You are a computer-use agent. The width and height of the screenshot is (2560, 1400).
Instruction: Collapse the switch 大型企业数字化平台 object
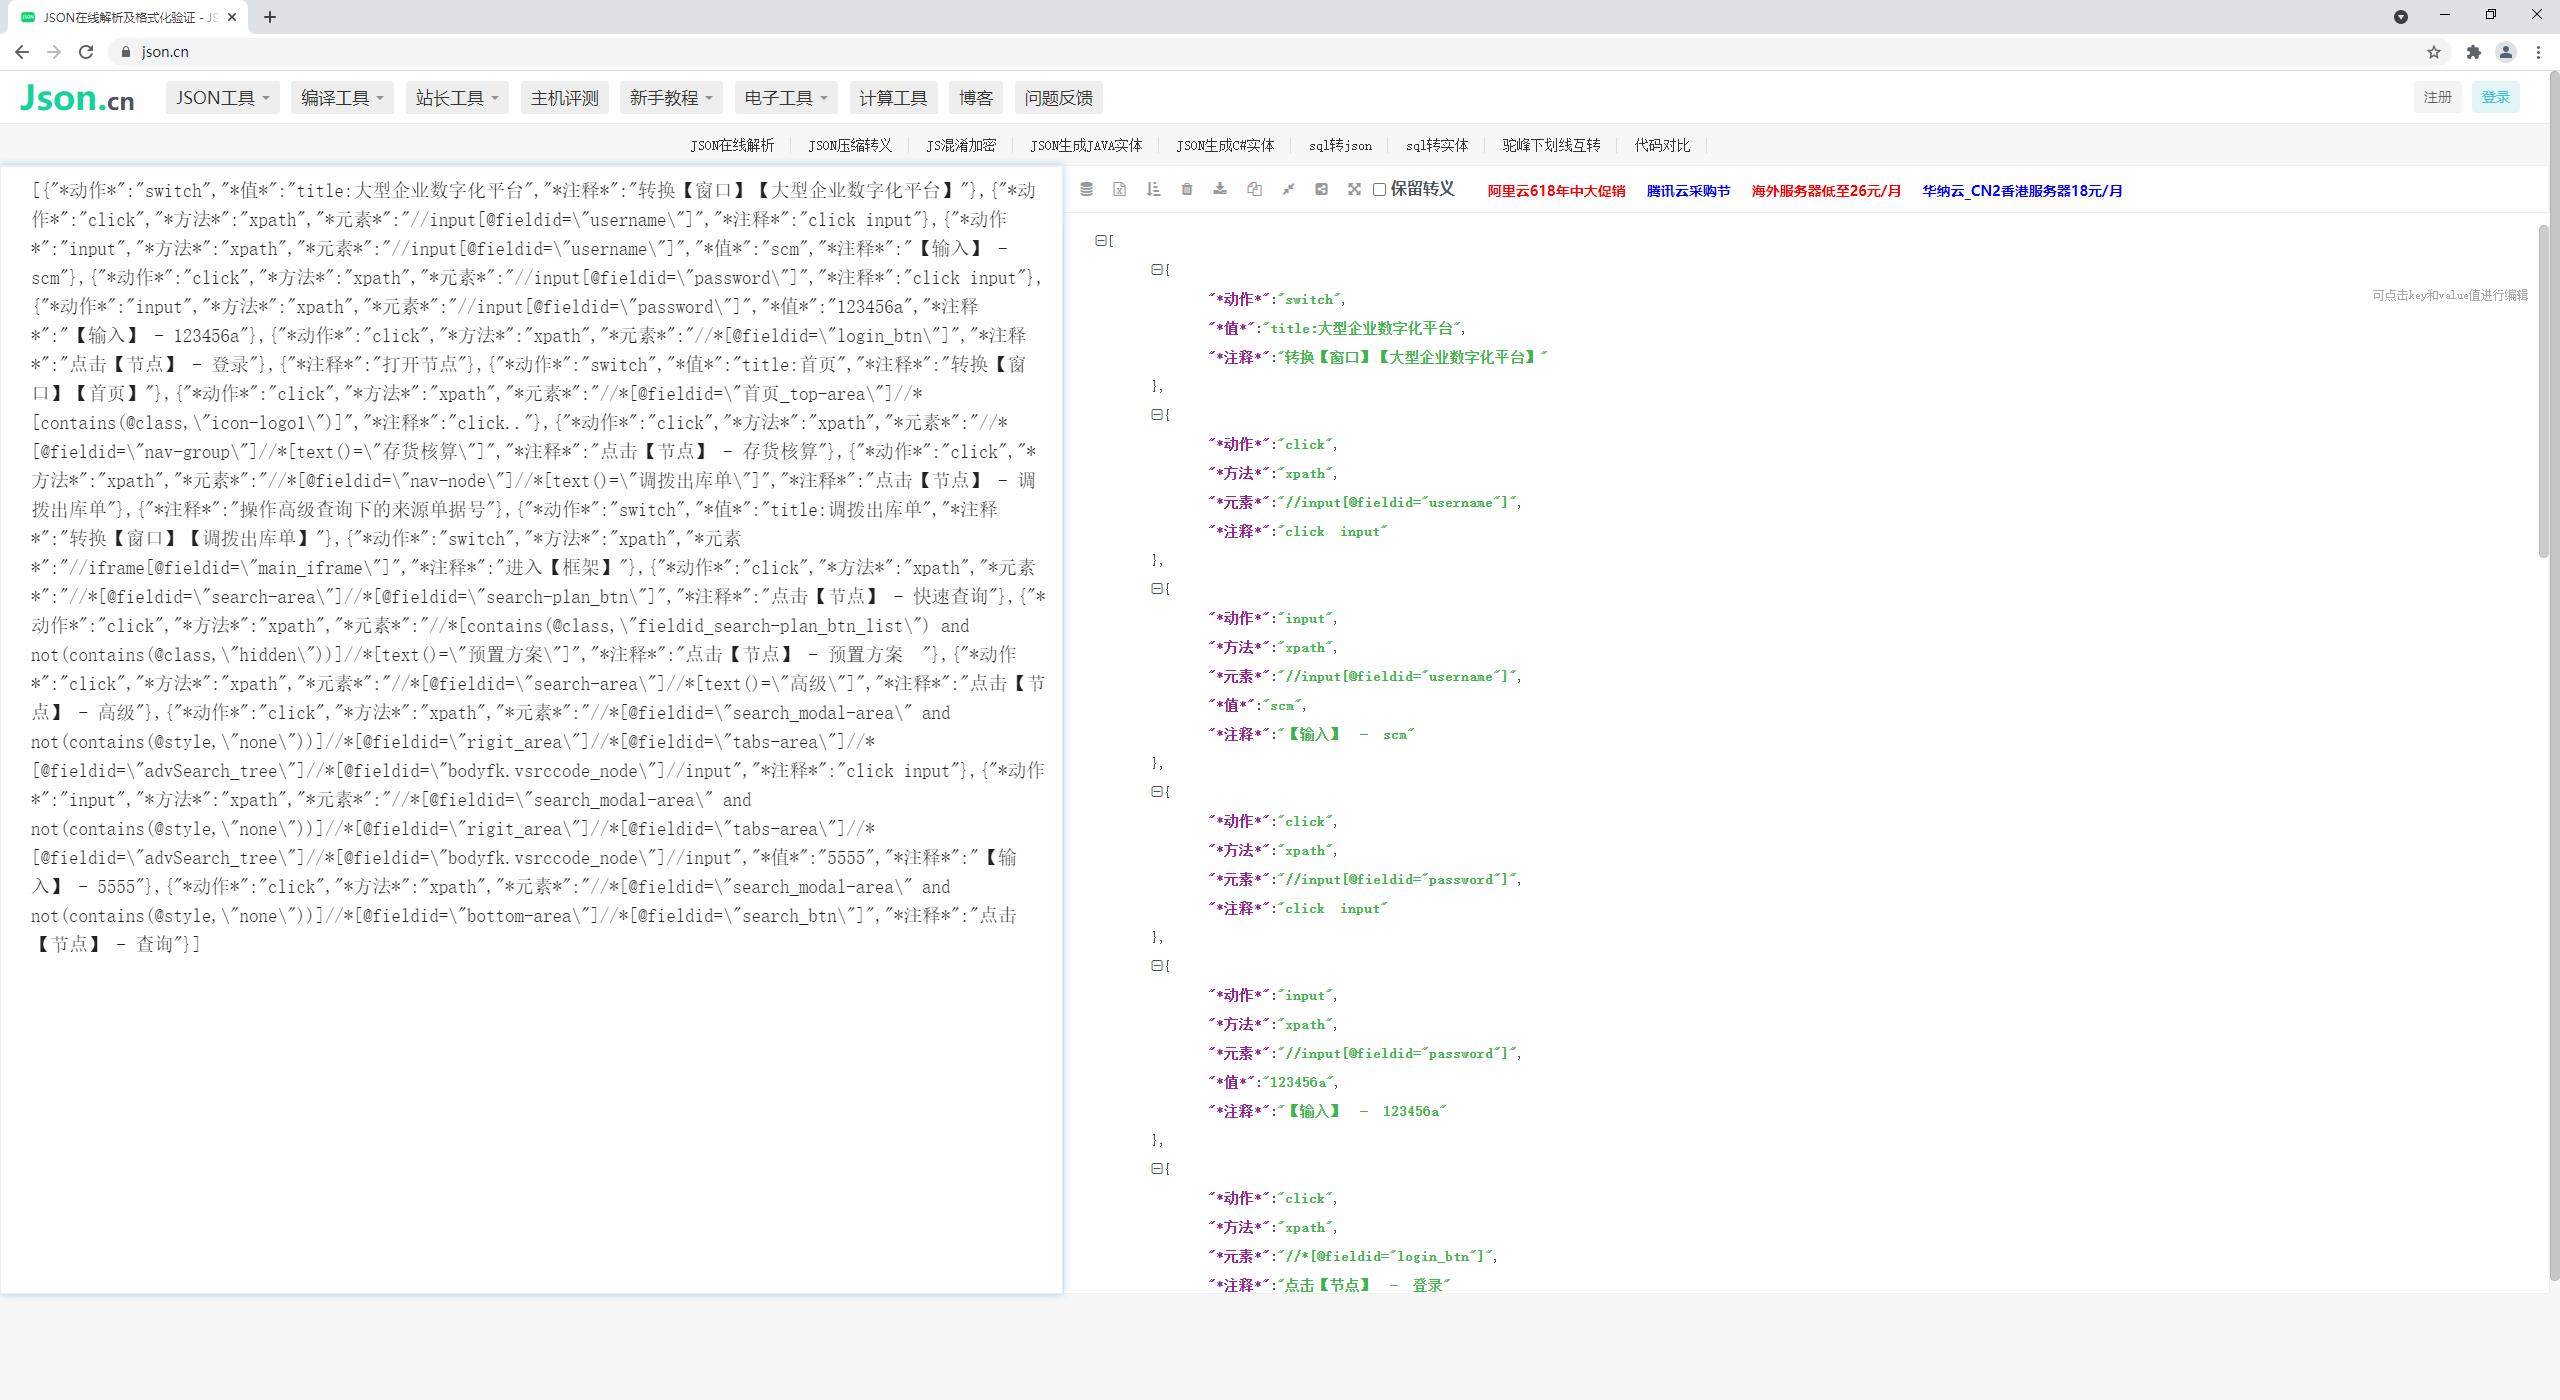pos(1156,269)
